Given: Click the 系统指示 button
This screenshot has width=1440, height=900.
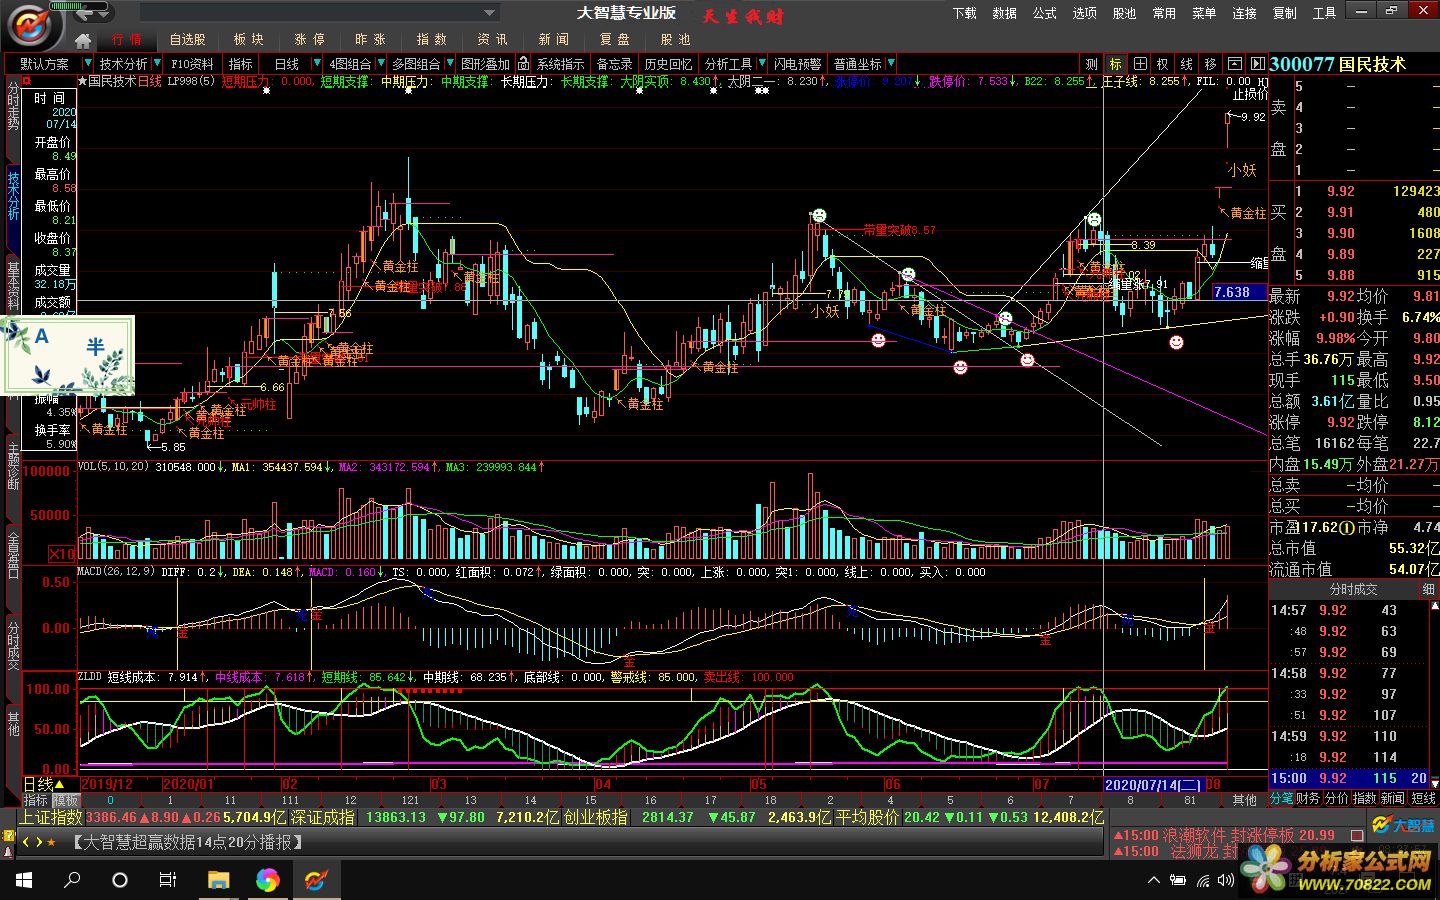Looking at the screenshot, I should 561,63.
